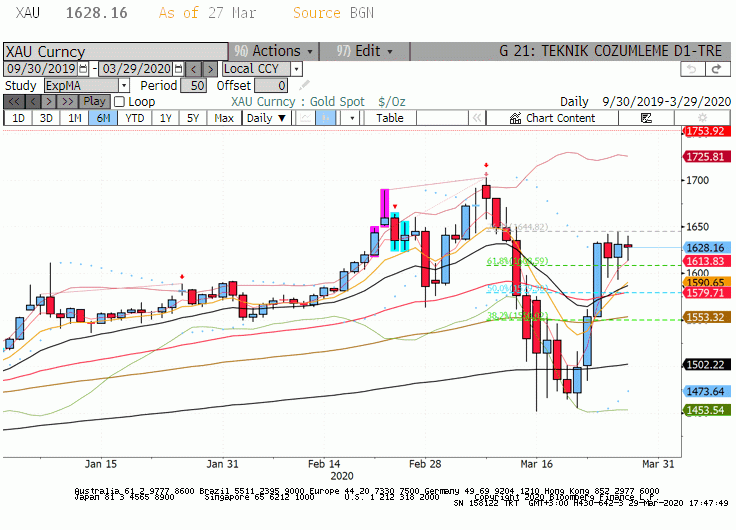Open the ExpMA study dropdown
The width and height of the screenshot is (736, 530).
[124, 85]
